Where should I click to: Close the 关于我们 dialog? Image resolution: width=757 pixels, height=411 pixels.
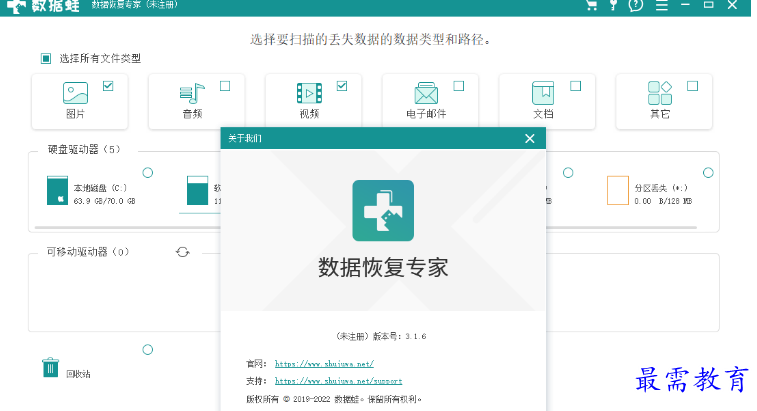[530, 139]
